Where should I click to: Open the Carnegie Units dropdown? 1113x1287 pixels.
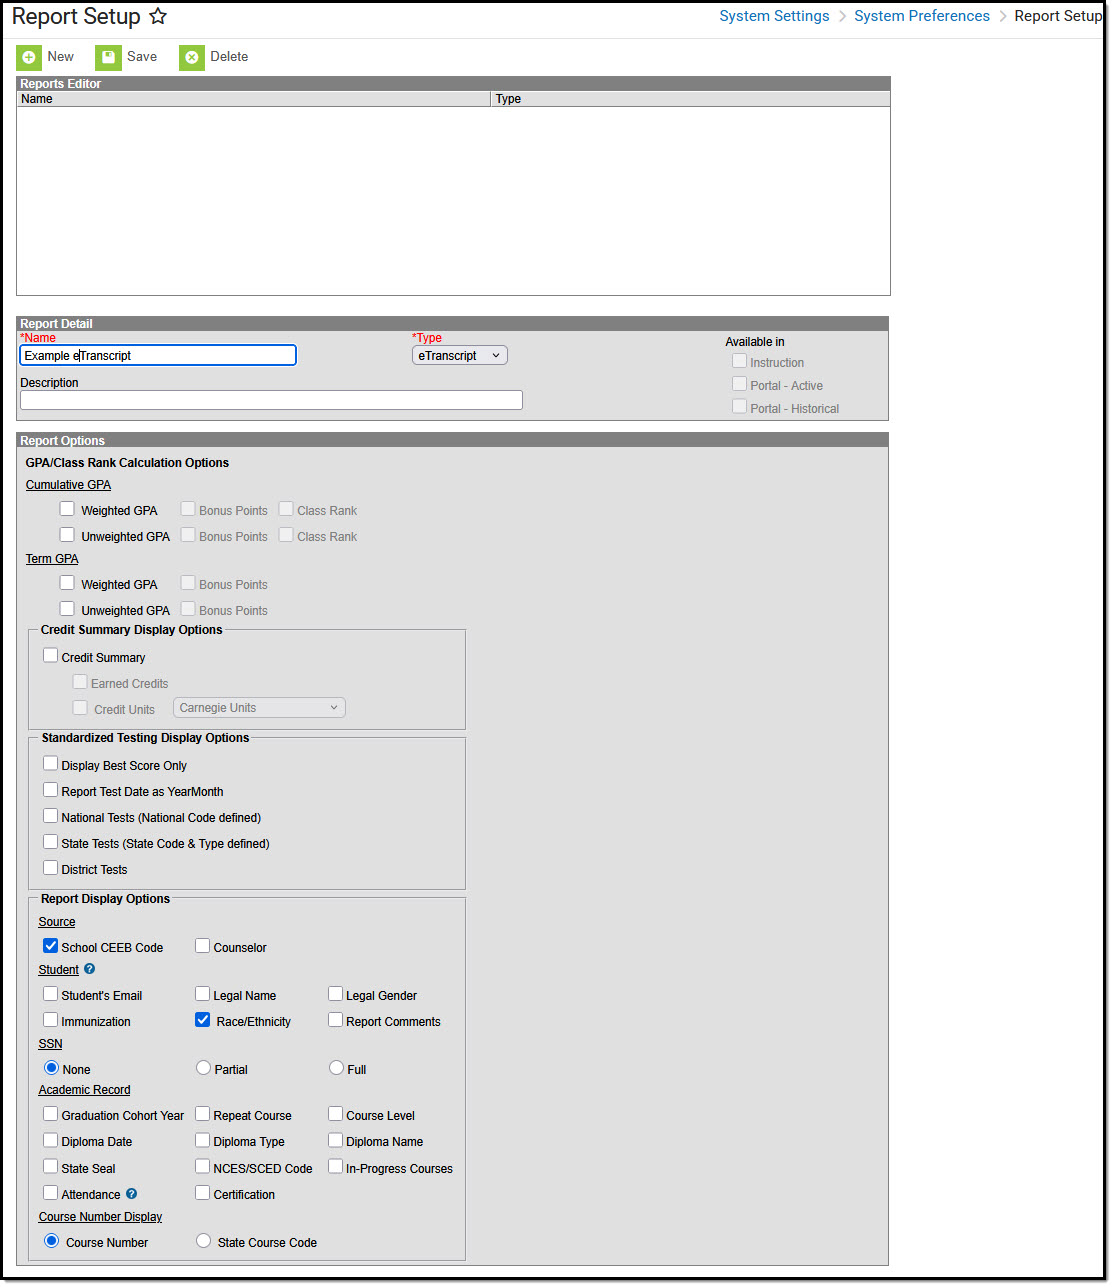click(x=258, y=707)
